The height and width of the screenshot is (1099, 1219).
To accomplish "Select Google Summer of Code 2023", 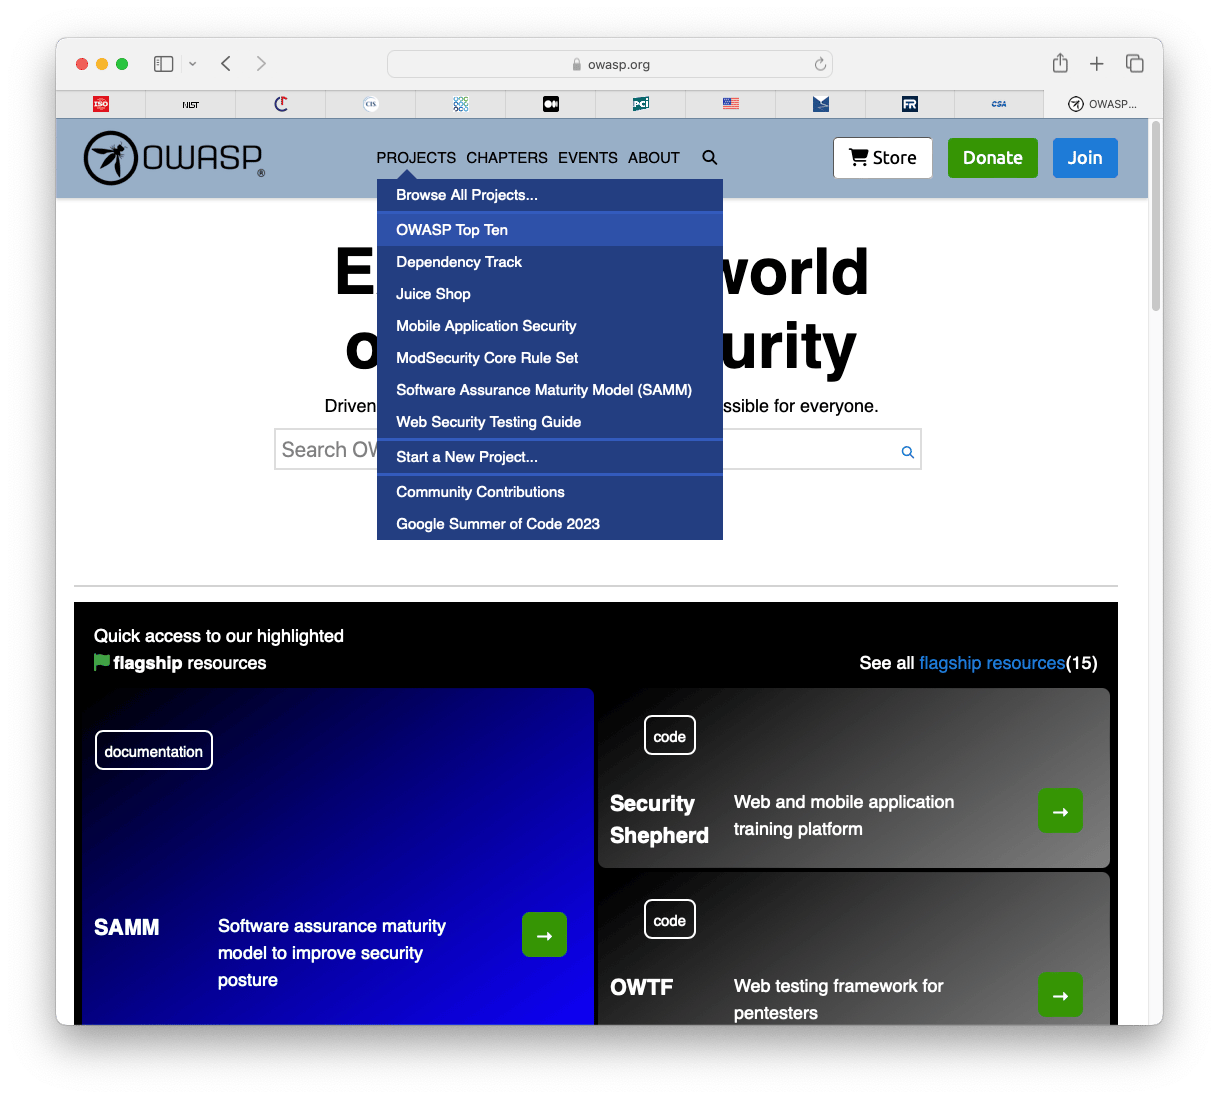I will pyautogui.click(x=550, y=524).
